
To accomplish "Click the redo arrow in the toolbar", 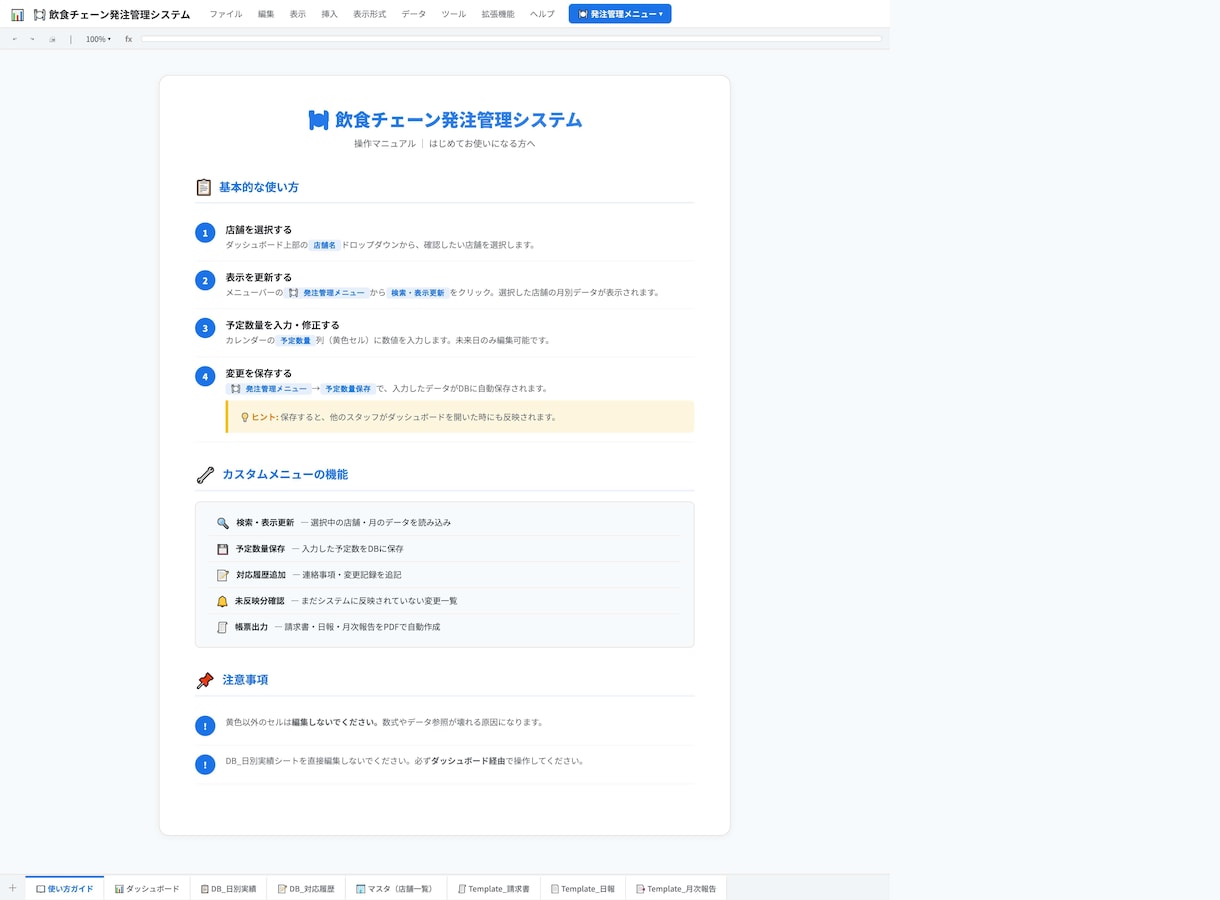I will tap(32, 39).
